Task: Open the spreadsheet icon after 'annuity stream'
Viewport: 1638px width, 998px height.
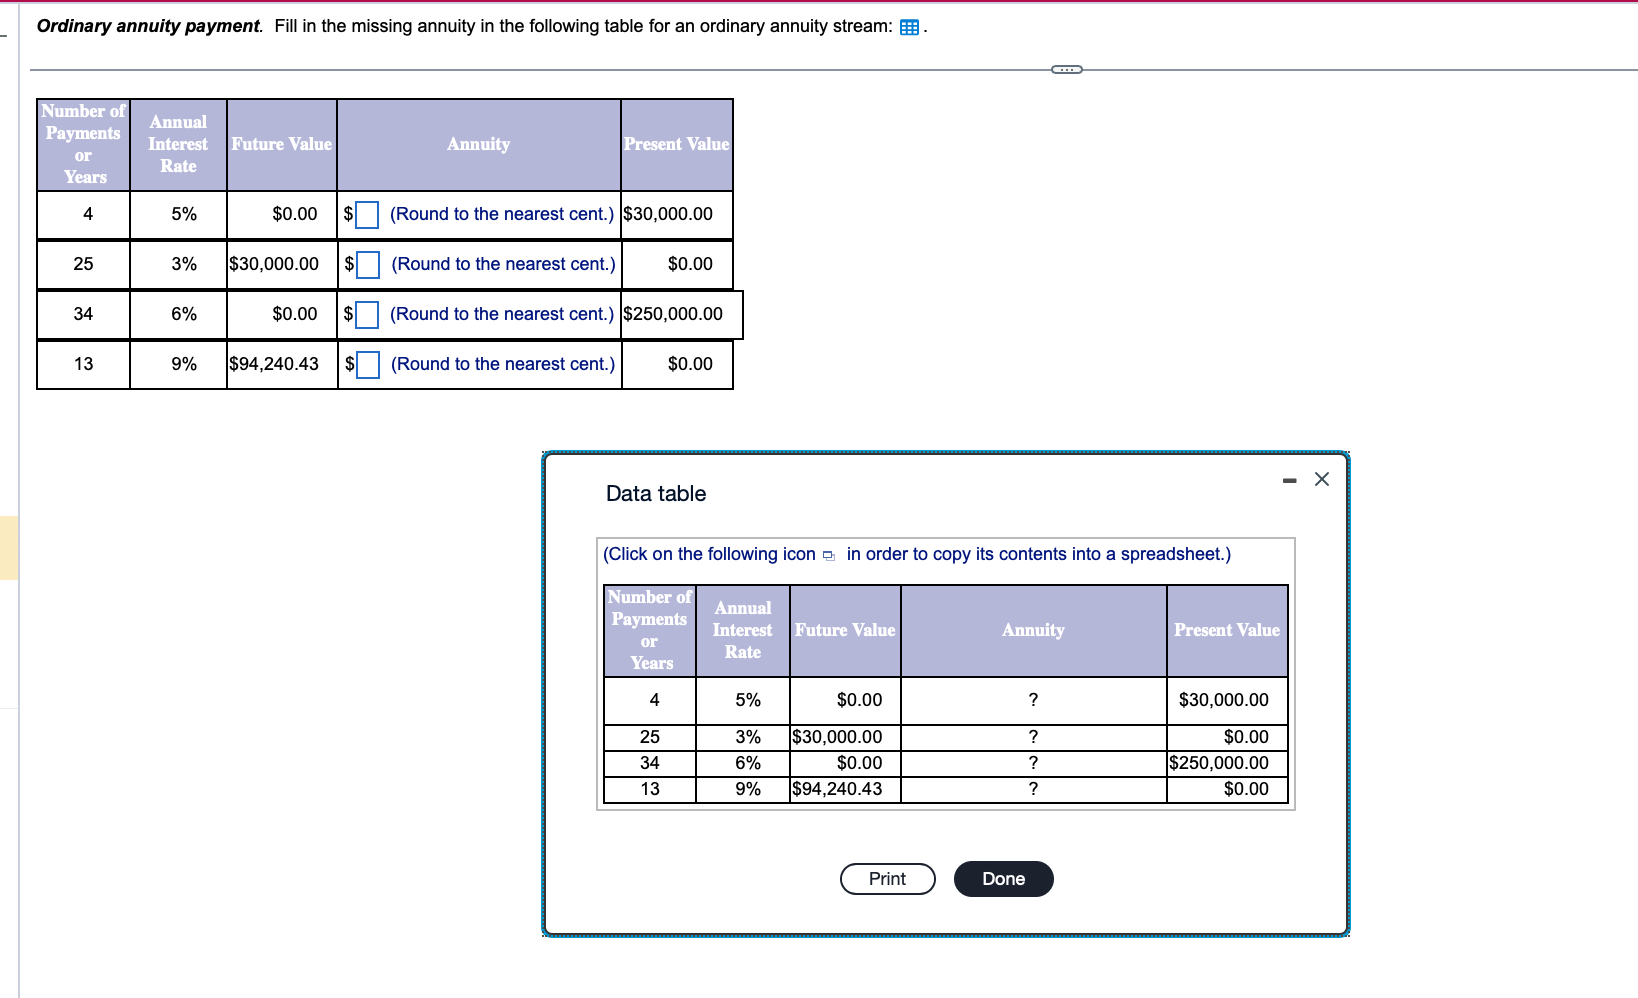Action: coord(909,27)
